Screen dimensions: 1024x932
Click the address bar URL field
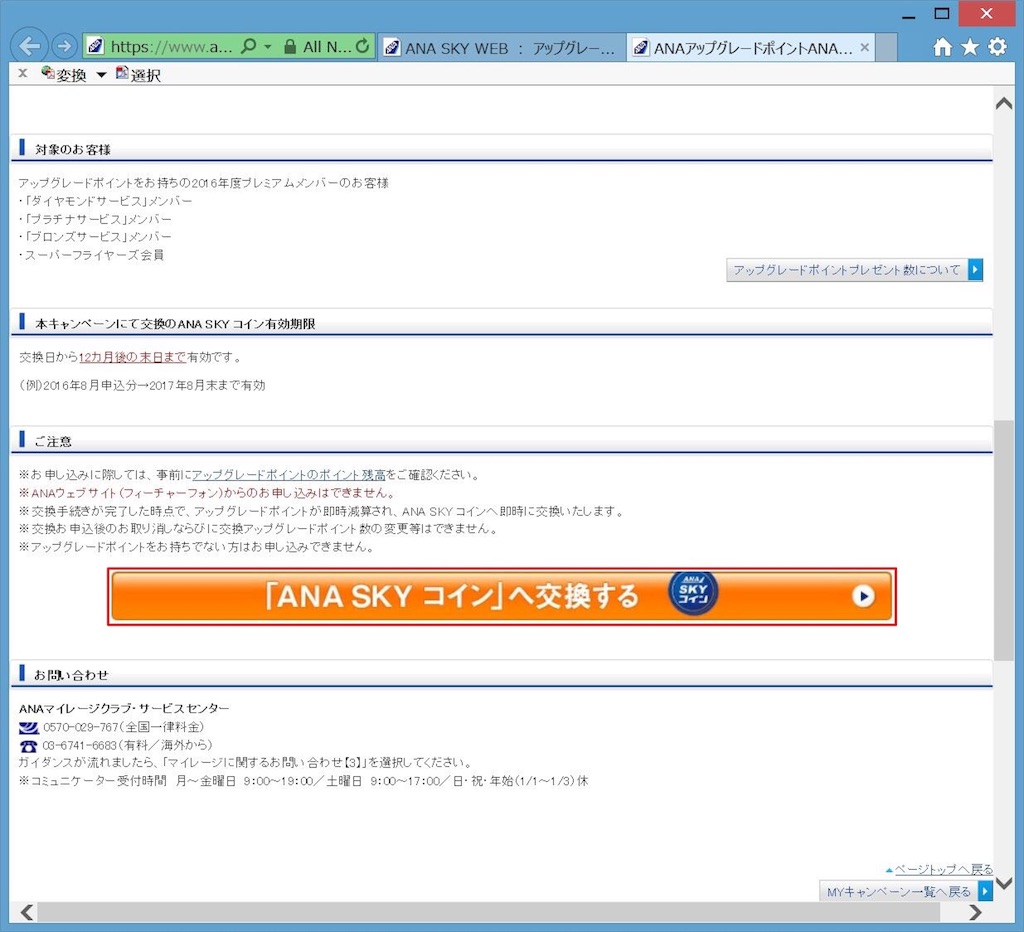pos(171,46)
